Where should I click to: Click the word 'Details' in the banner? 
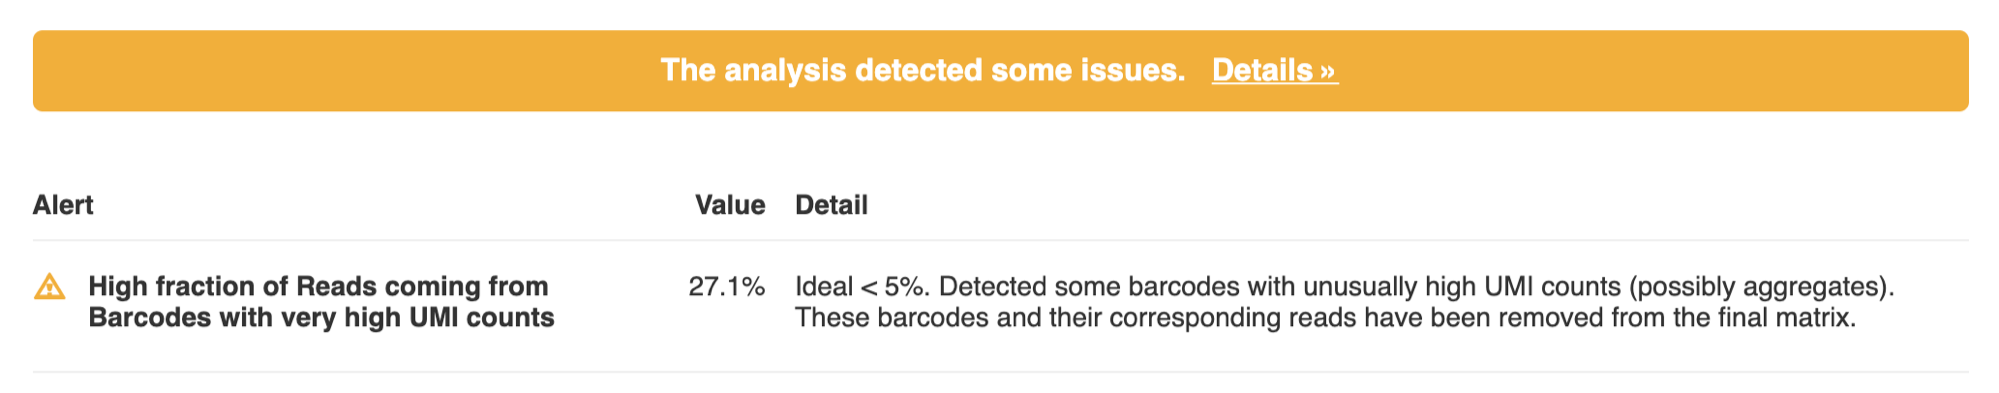[1262, 70]
